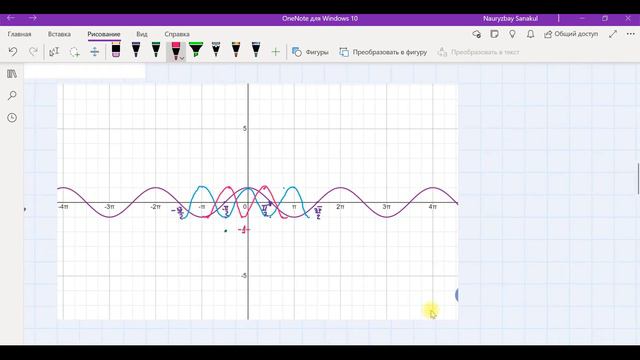
Task: Select the objects or type text tool
Action: point(54,52)
